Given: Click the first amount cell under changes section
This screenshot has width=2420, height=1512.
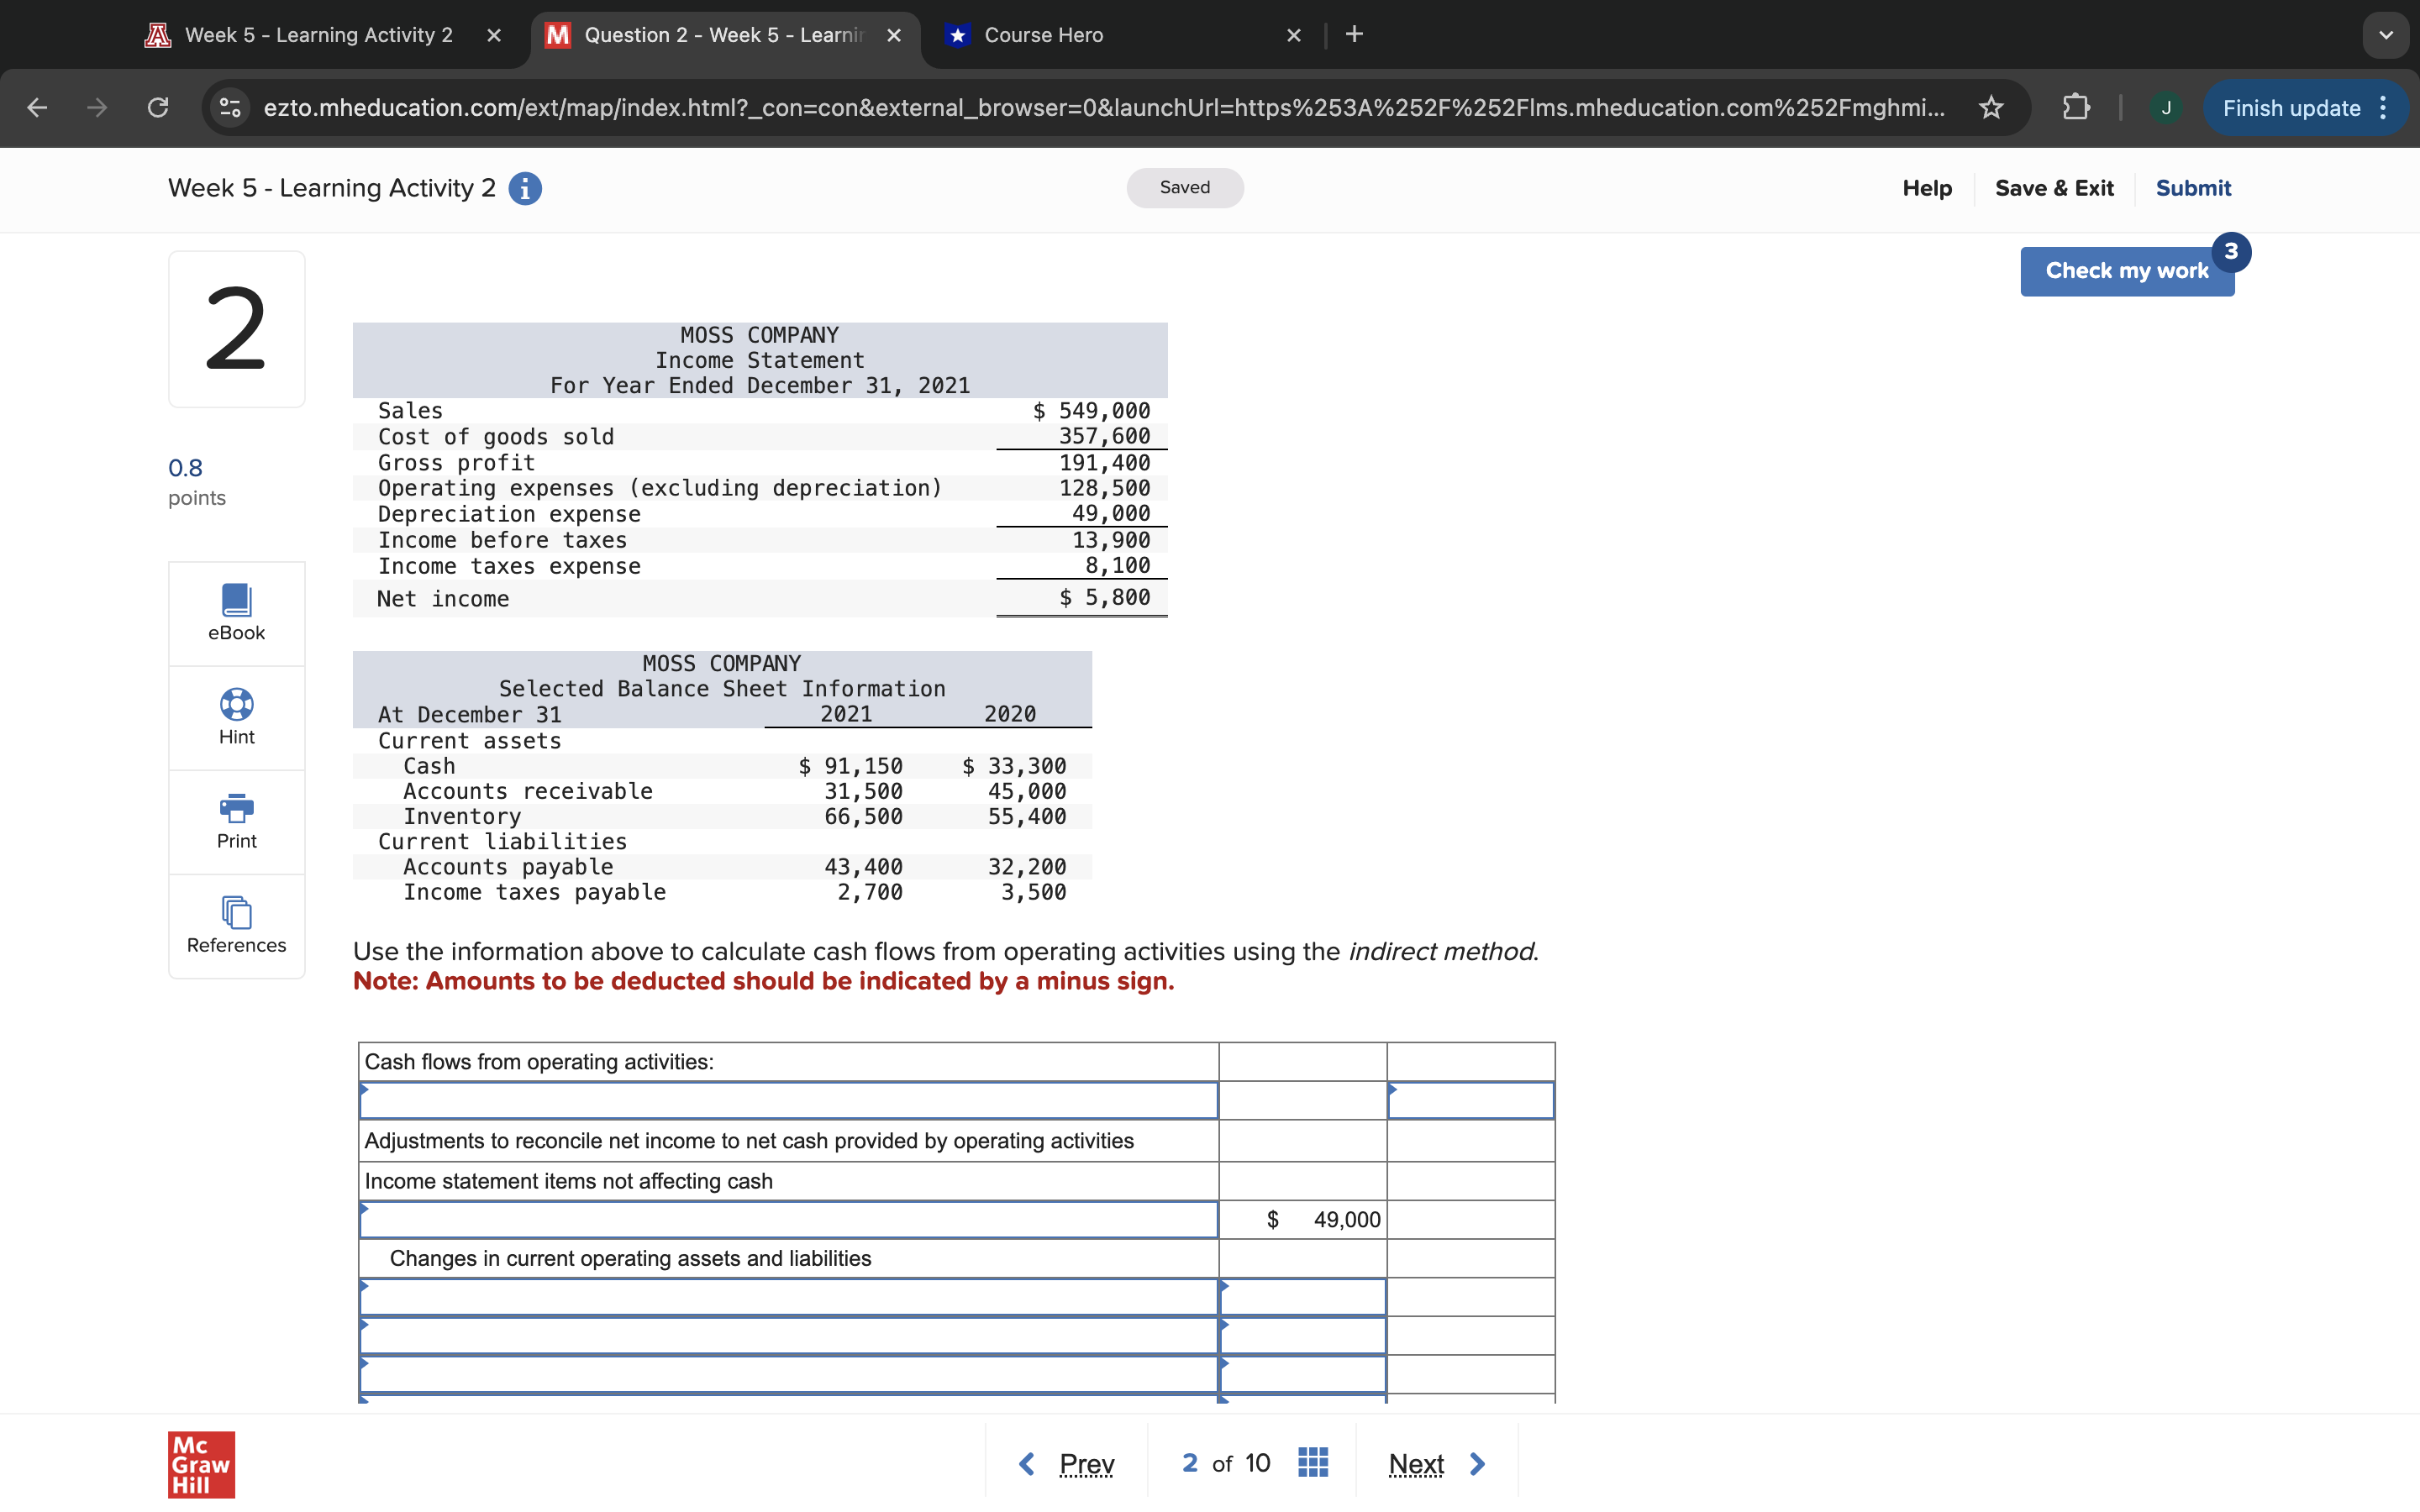Looking at the screenshot, I should coord(1302,1297).
